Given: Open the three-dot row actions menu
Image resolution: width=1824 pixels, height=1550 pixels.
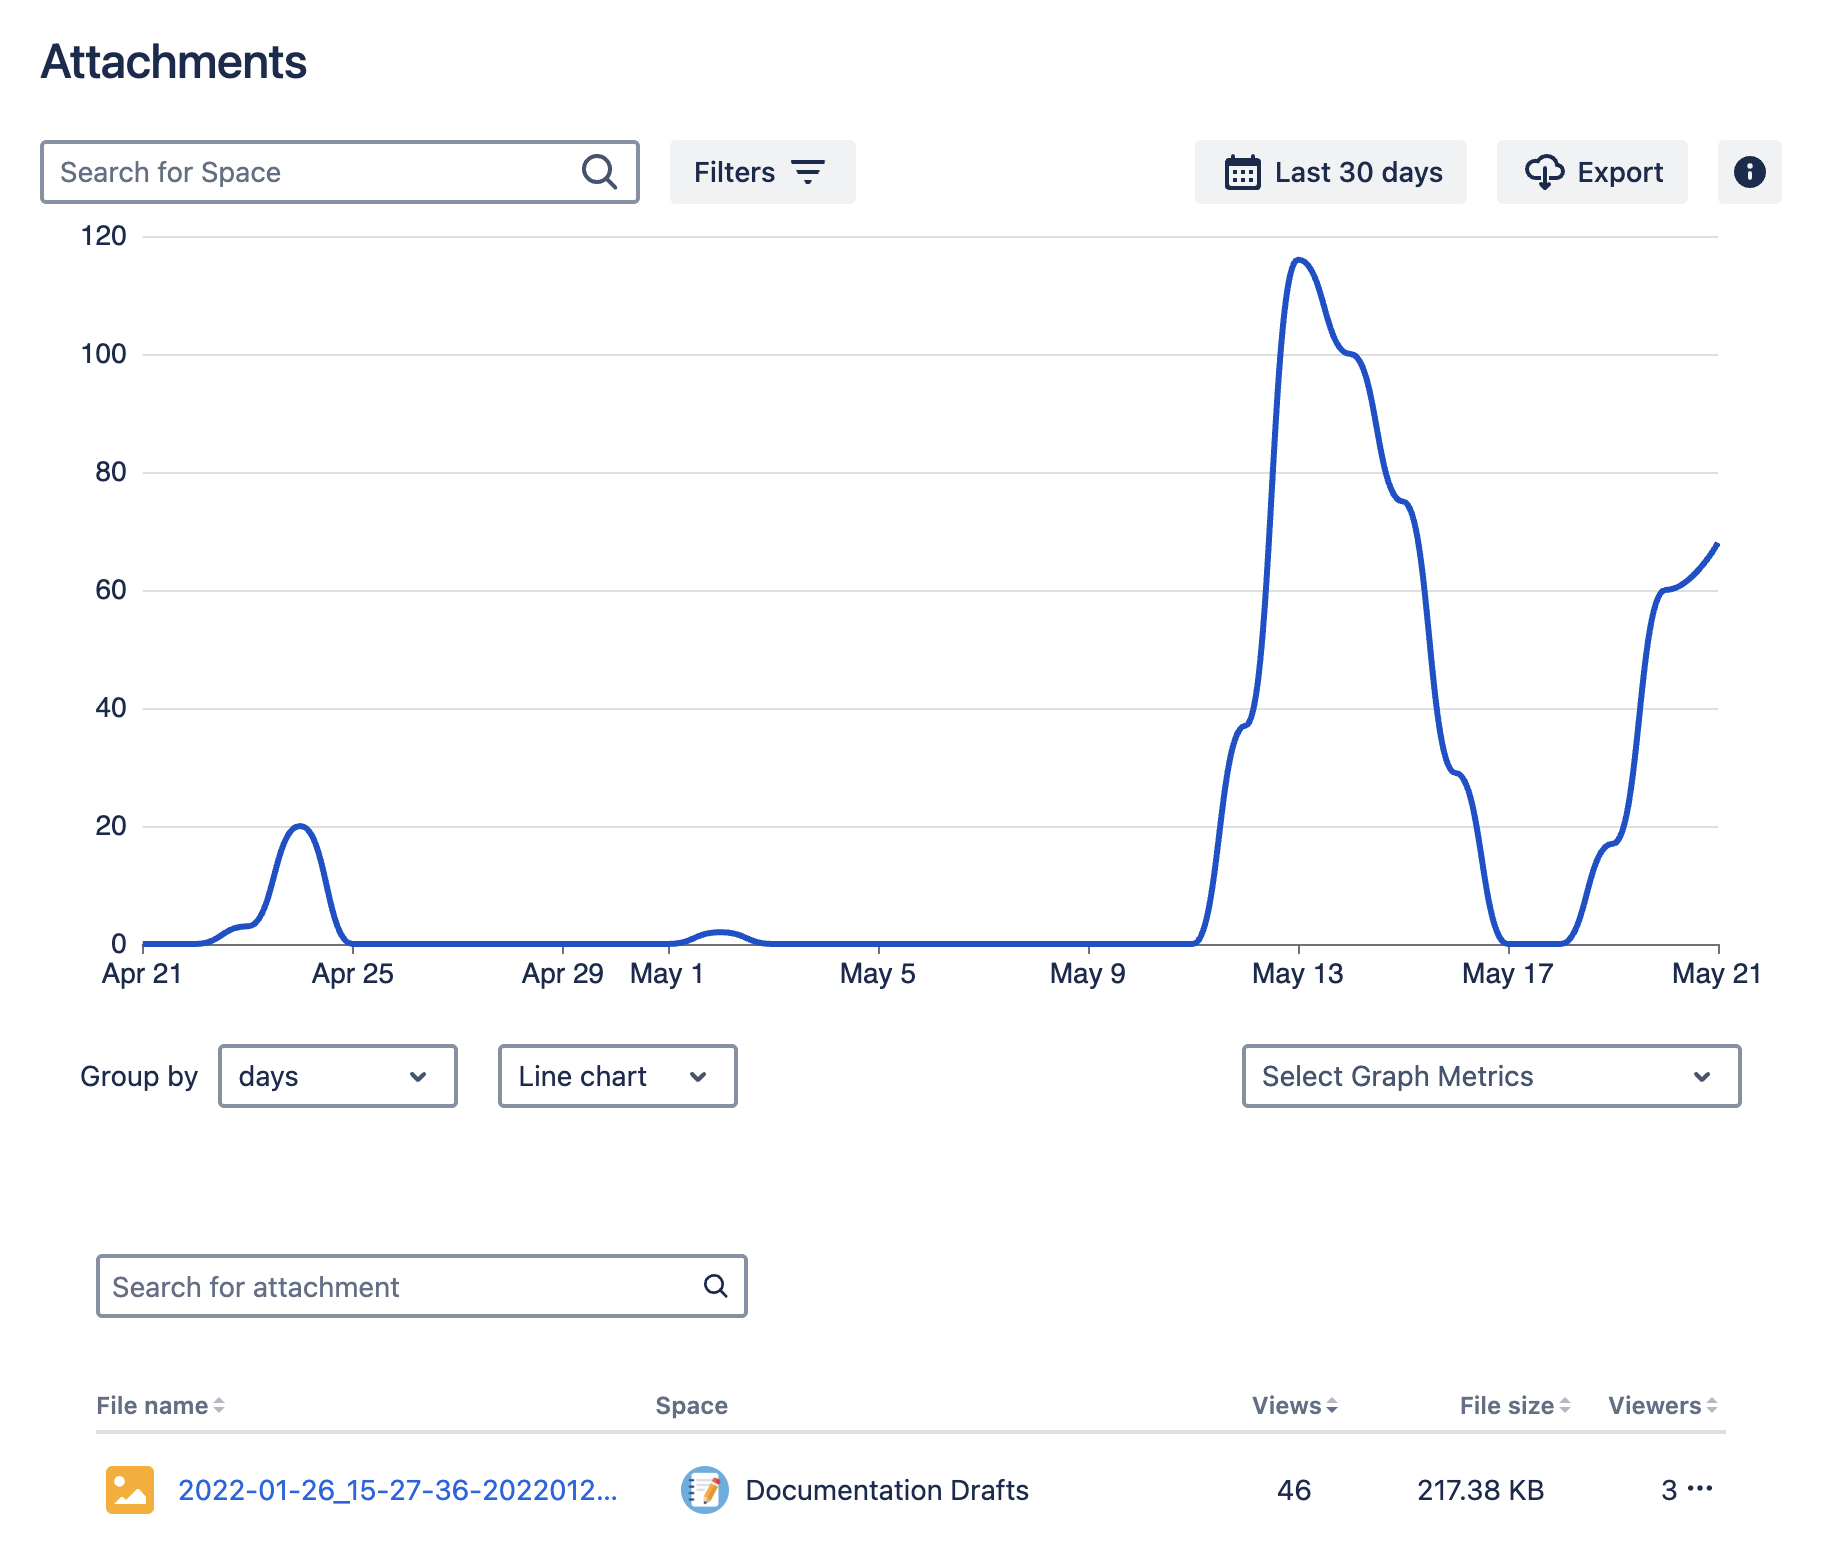Looking at the screenshot, I should [x=1700, y=1489].
